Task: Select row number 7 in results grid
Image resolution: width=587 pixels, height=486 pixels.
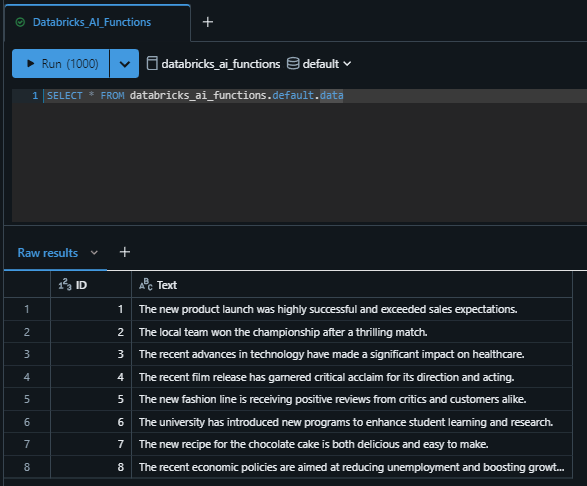Action: coord(27,444)
